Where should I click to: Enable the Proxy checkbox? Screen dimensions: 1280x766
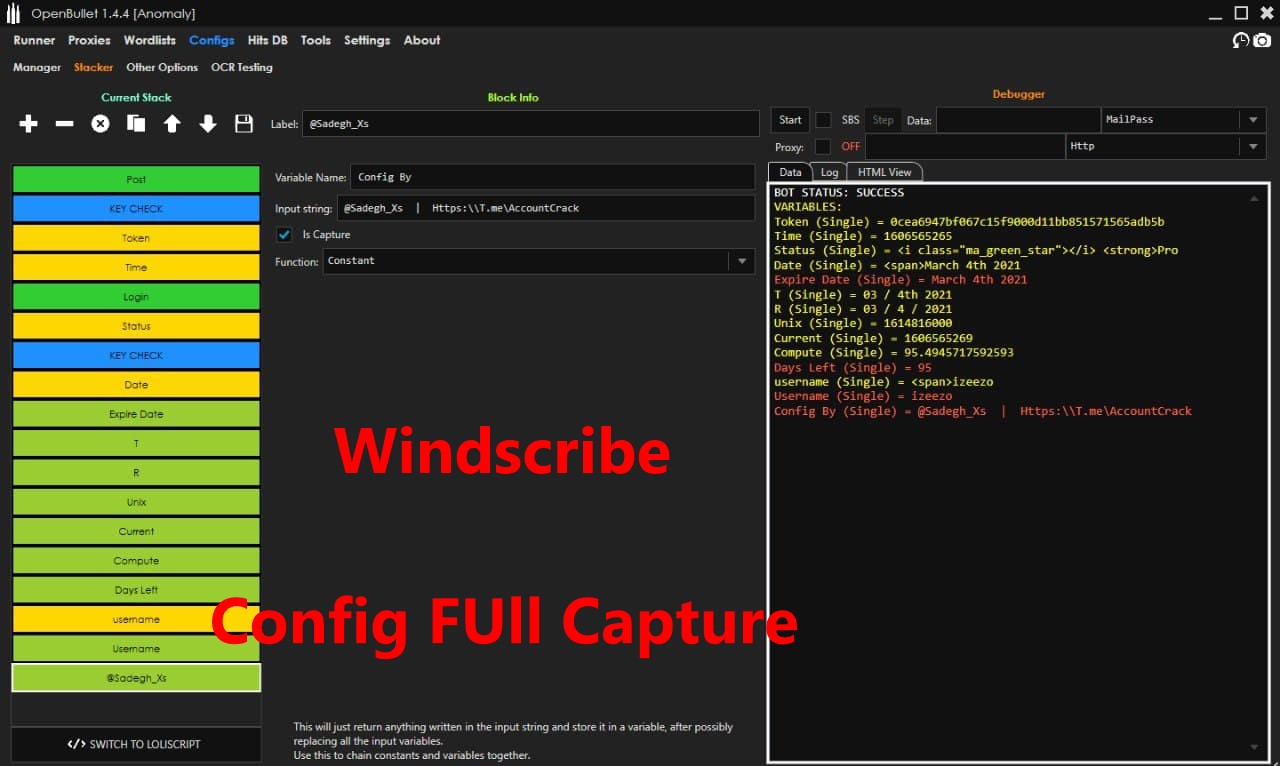(x=823, y=147)
